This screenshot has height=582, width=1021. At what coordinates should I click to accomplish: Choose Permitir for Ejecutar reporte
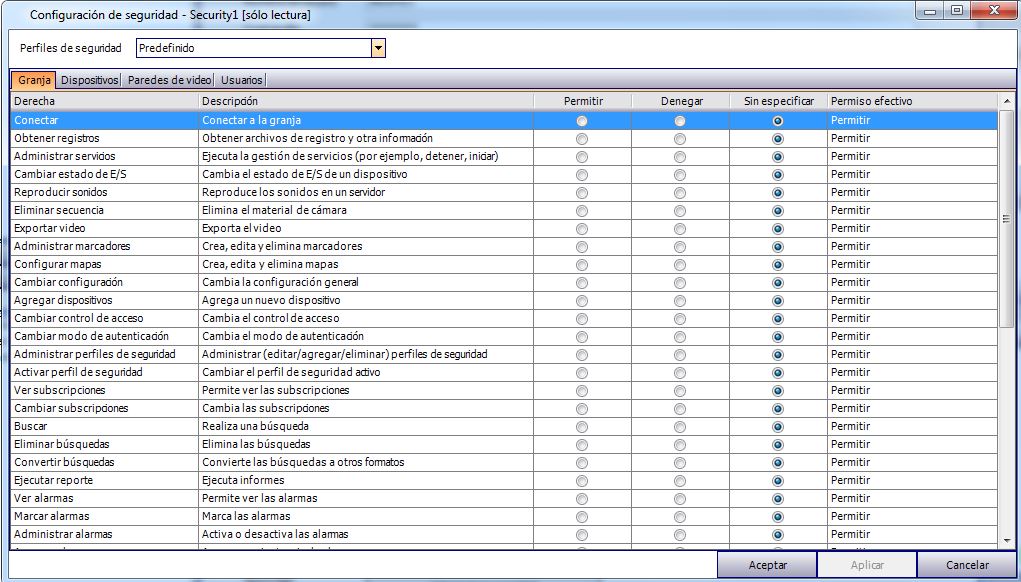tap(582, 481)
